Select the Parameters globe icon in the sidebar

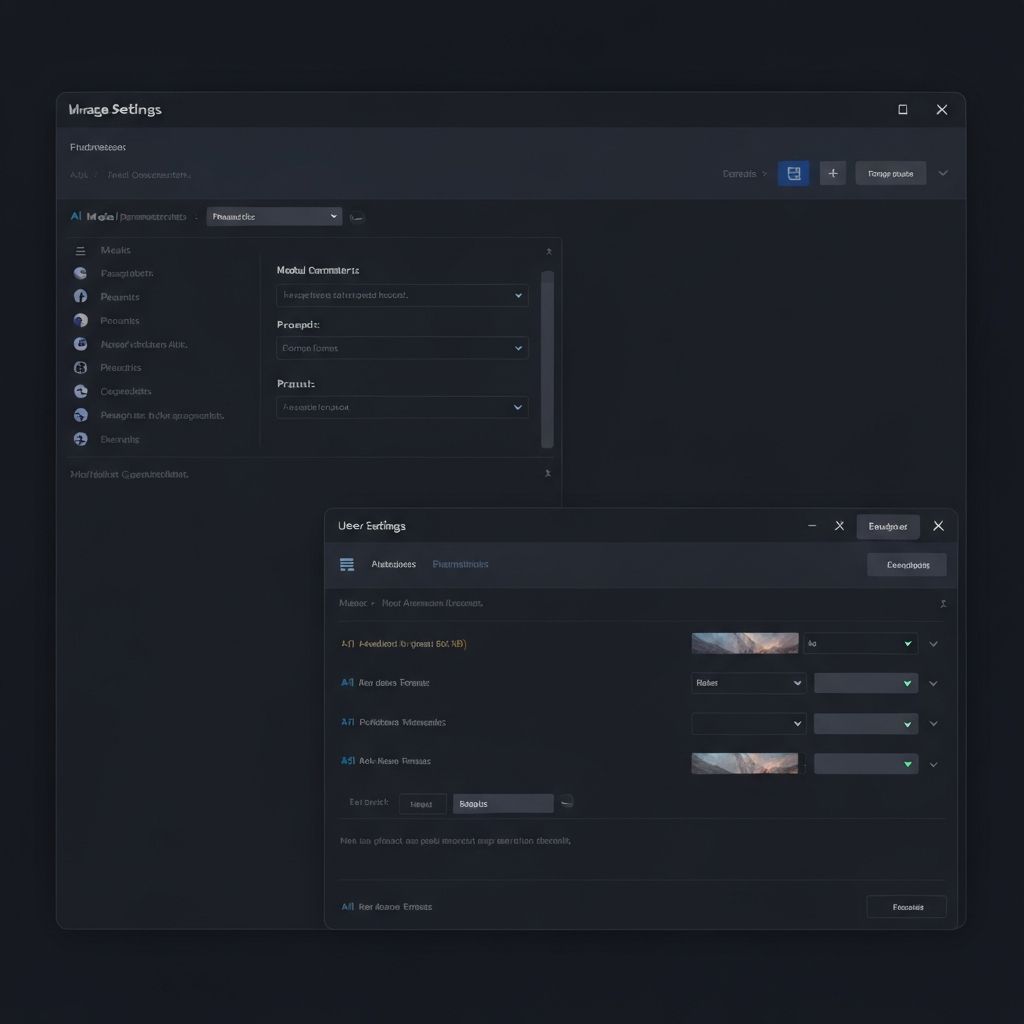[80, 272]
